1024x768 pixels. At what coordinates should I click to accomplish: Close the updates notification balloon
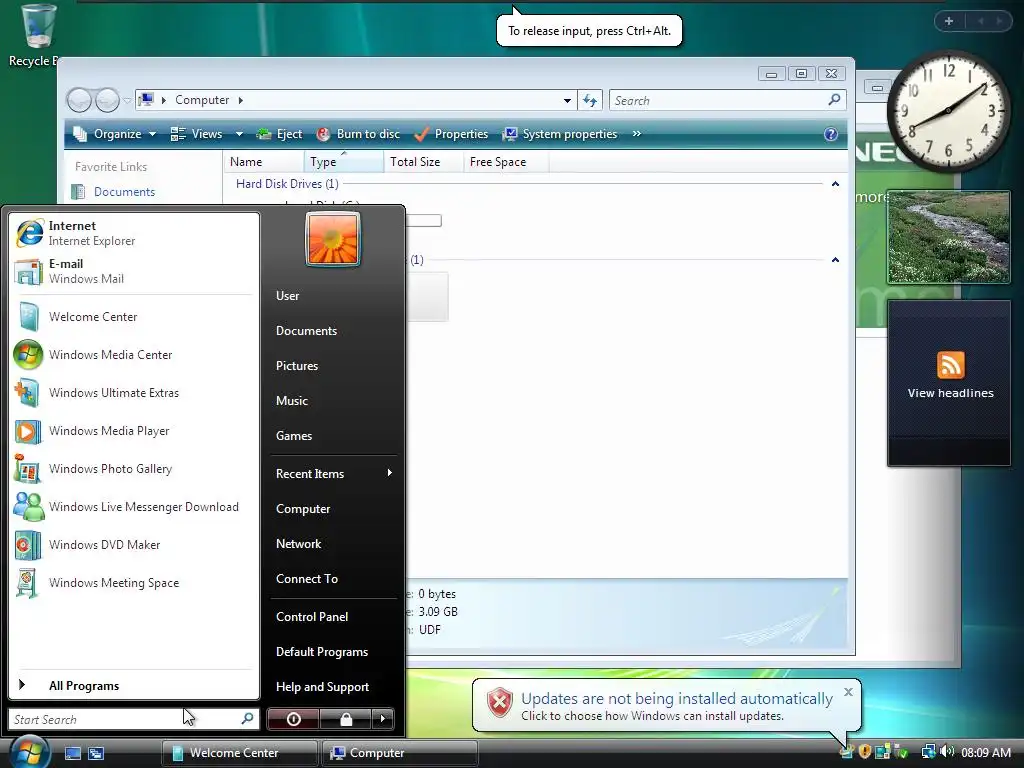tap(848, 692)
